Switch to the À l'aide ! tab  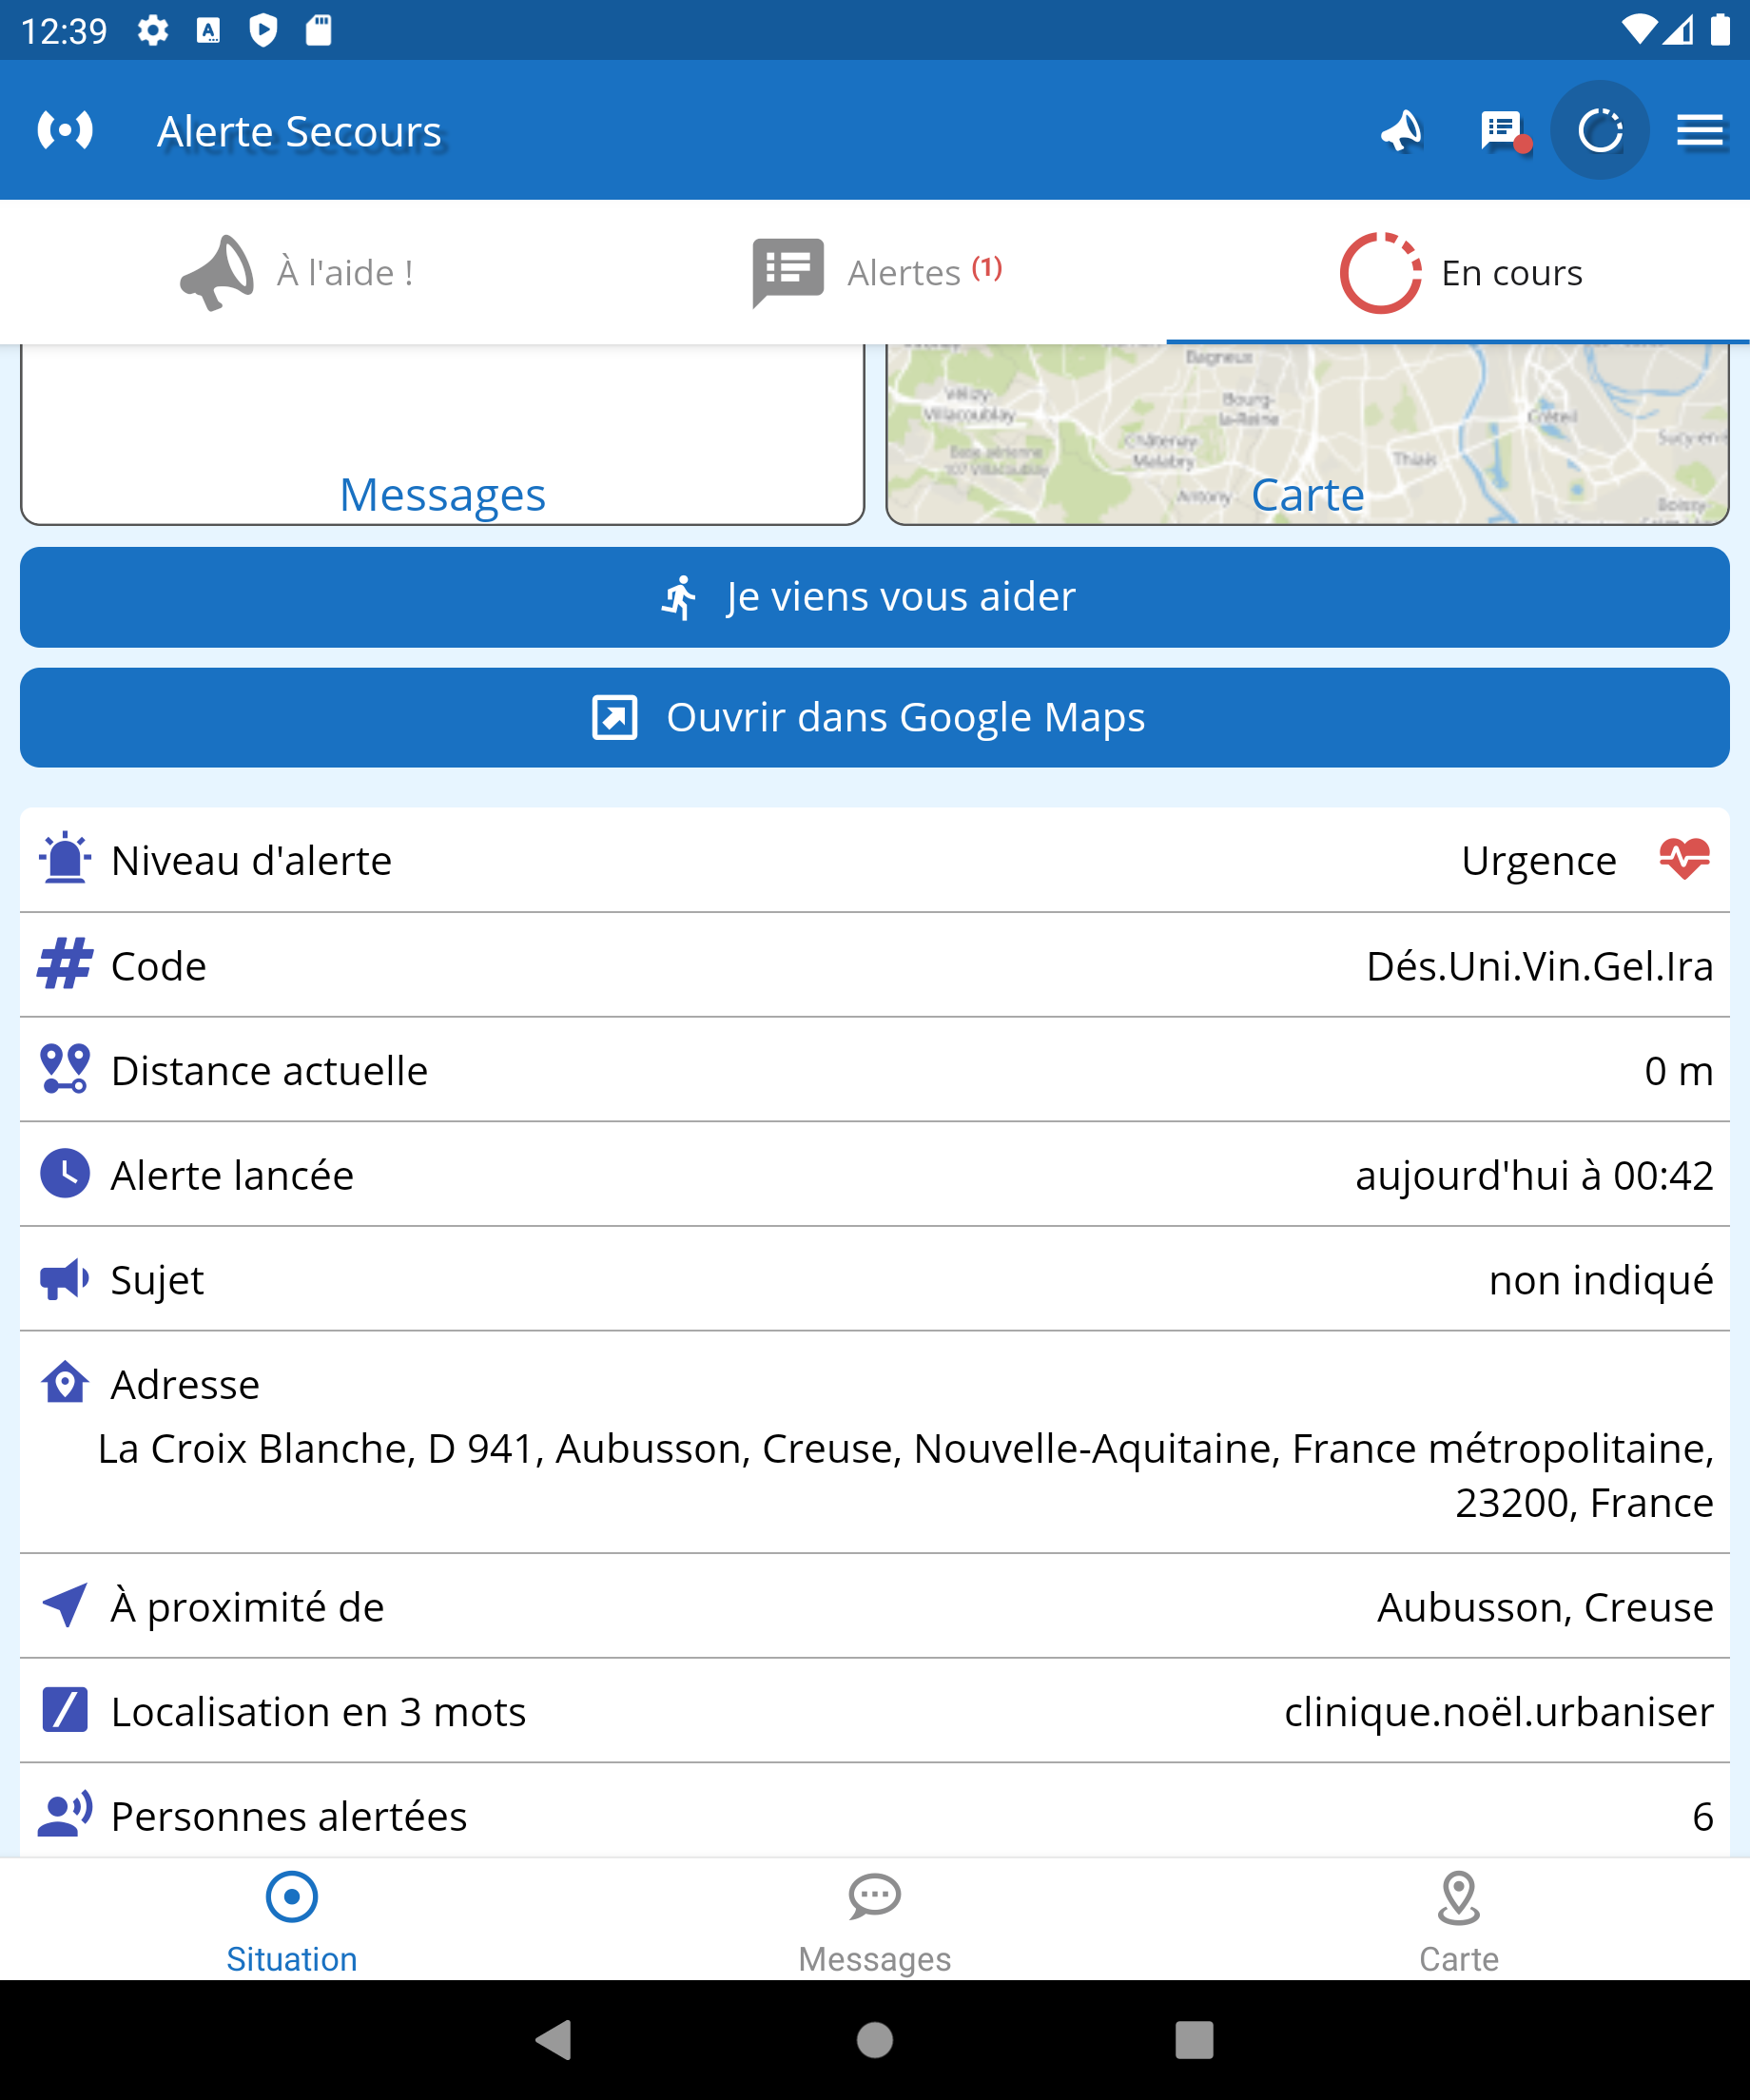click(297, 272)
